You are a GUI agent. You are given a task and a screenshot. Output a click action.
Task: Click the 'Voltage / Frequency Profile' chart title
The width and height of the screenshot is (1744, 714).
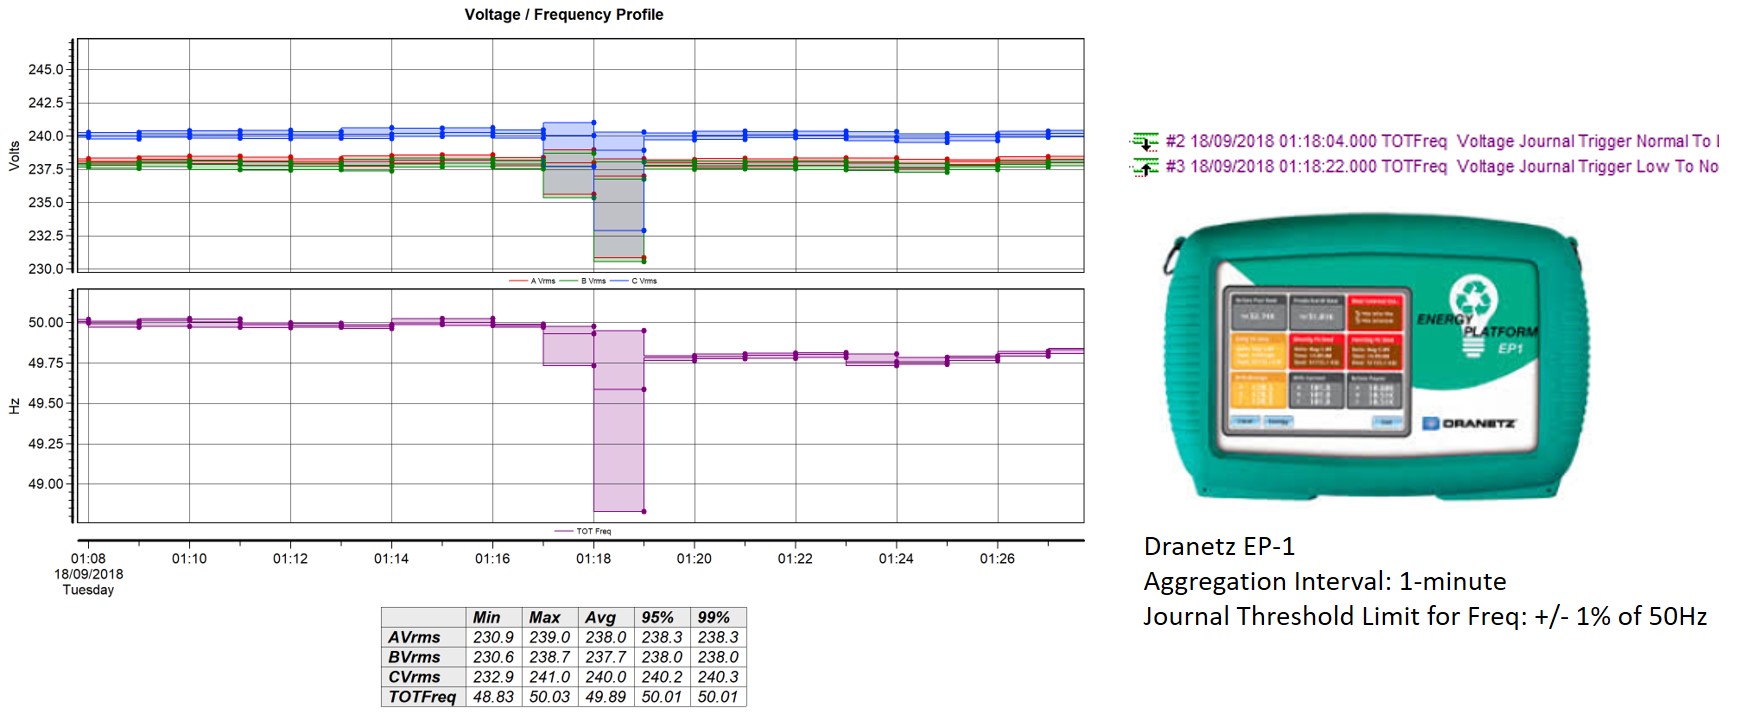pos(564,15)
